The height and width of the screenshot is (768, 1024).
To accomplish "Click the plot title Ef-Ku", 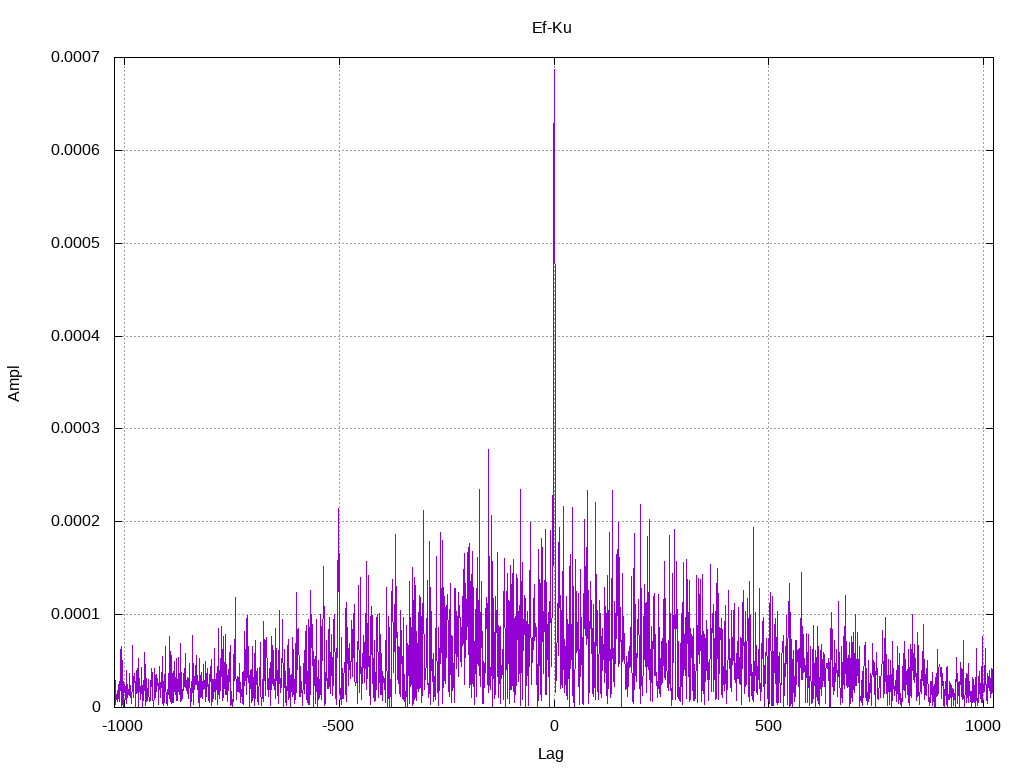I will click(x=552, y=27).
